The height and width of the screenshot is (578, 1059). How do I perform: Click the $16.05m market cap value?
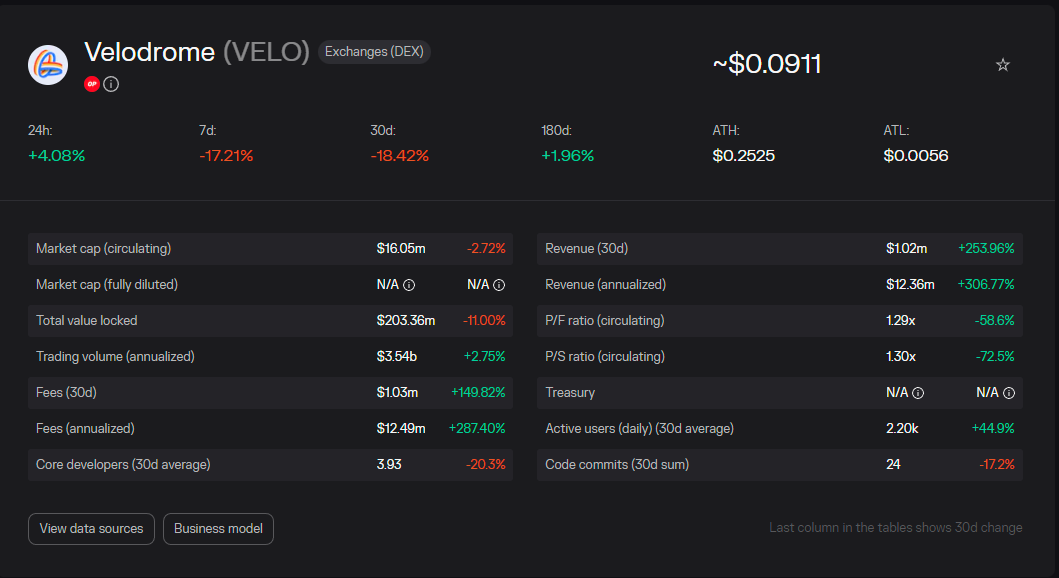point(401,248)
